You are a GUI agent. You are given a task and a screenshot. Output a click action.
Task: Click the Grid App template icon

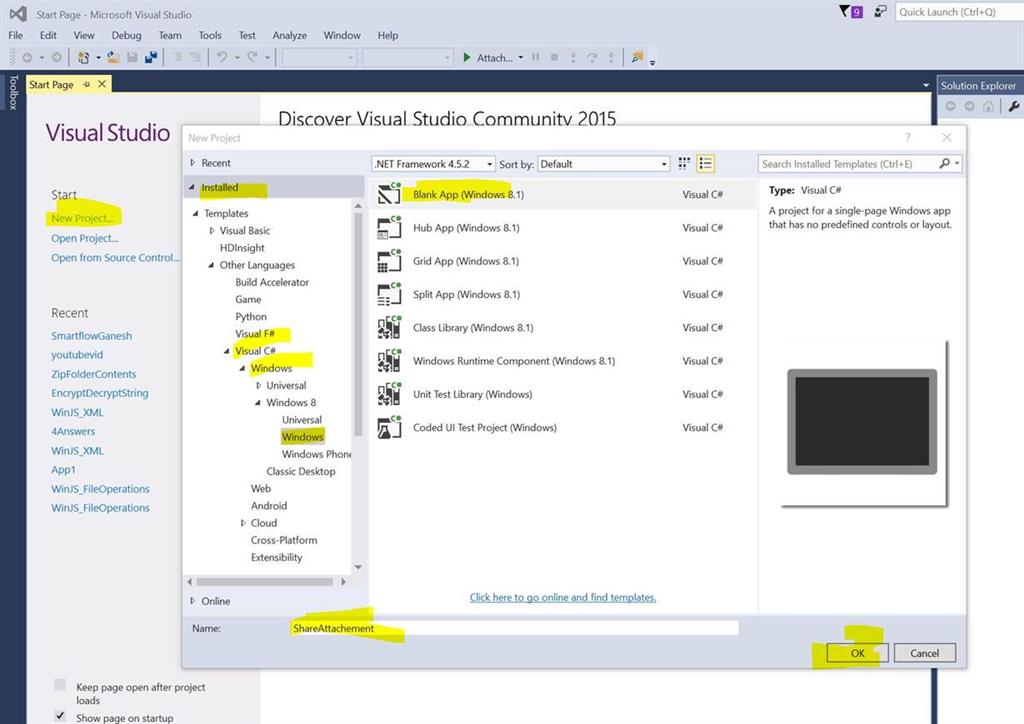389,262
